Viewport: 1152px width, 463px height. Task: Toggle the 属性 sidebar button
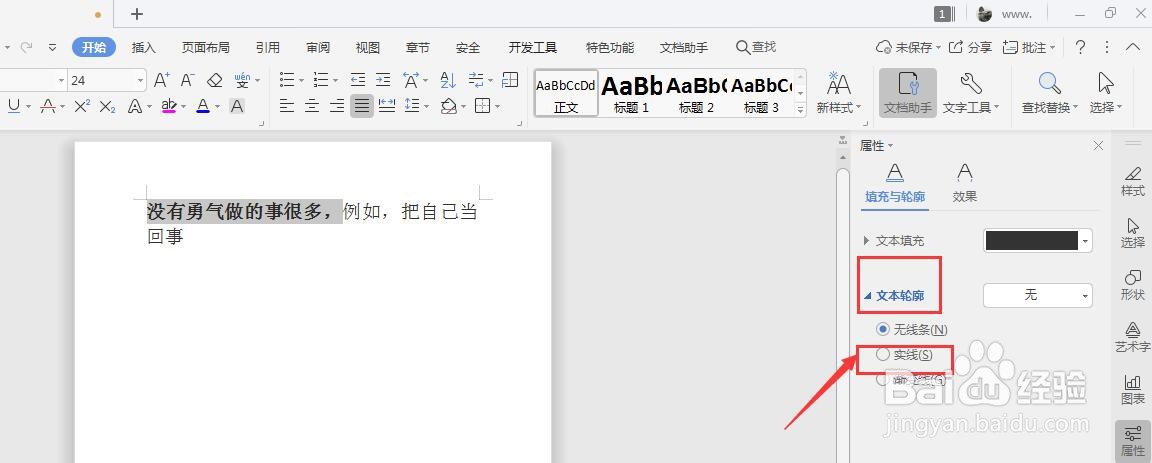pos(1132,440)
